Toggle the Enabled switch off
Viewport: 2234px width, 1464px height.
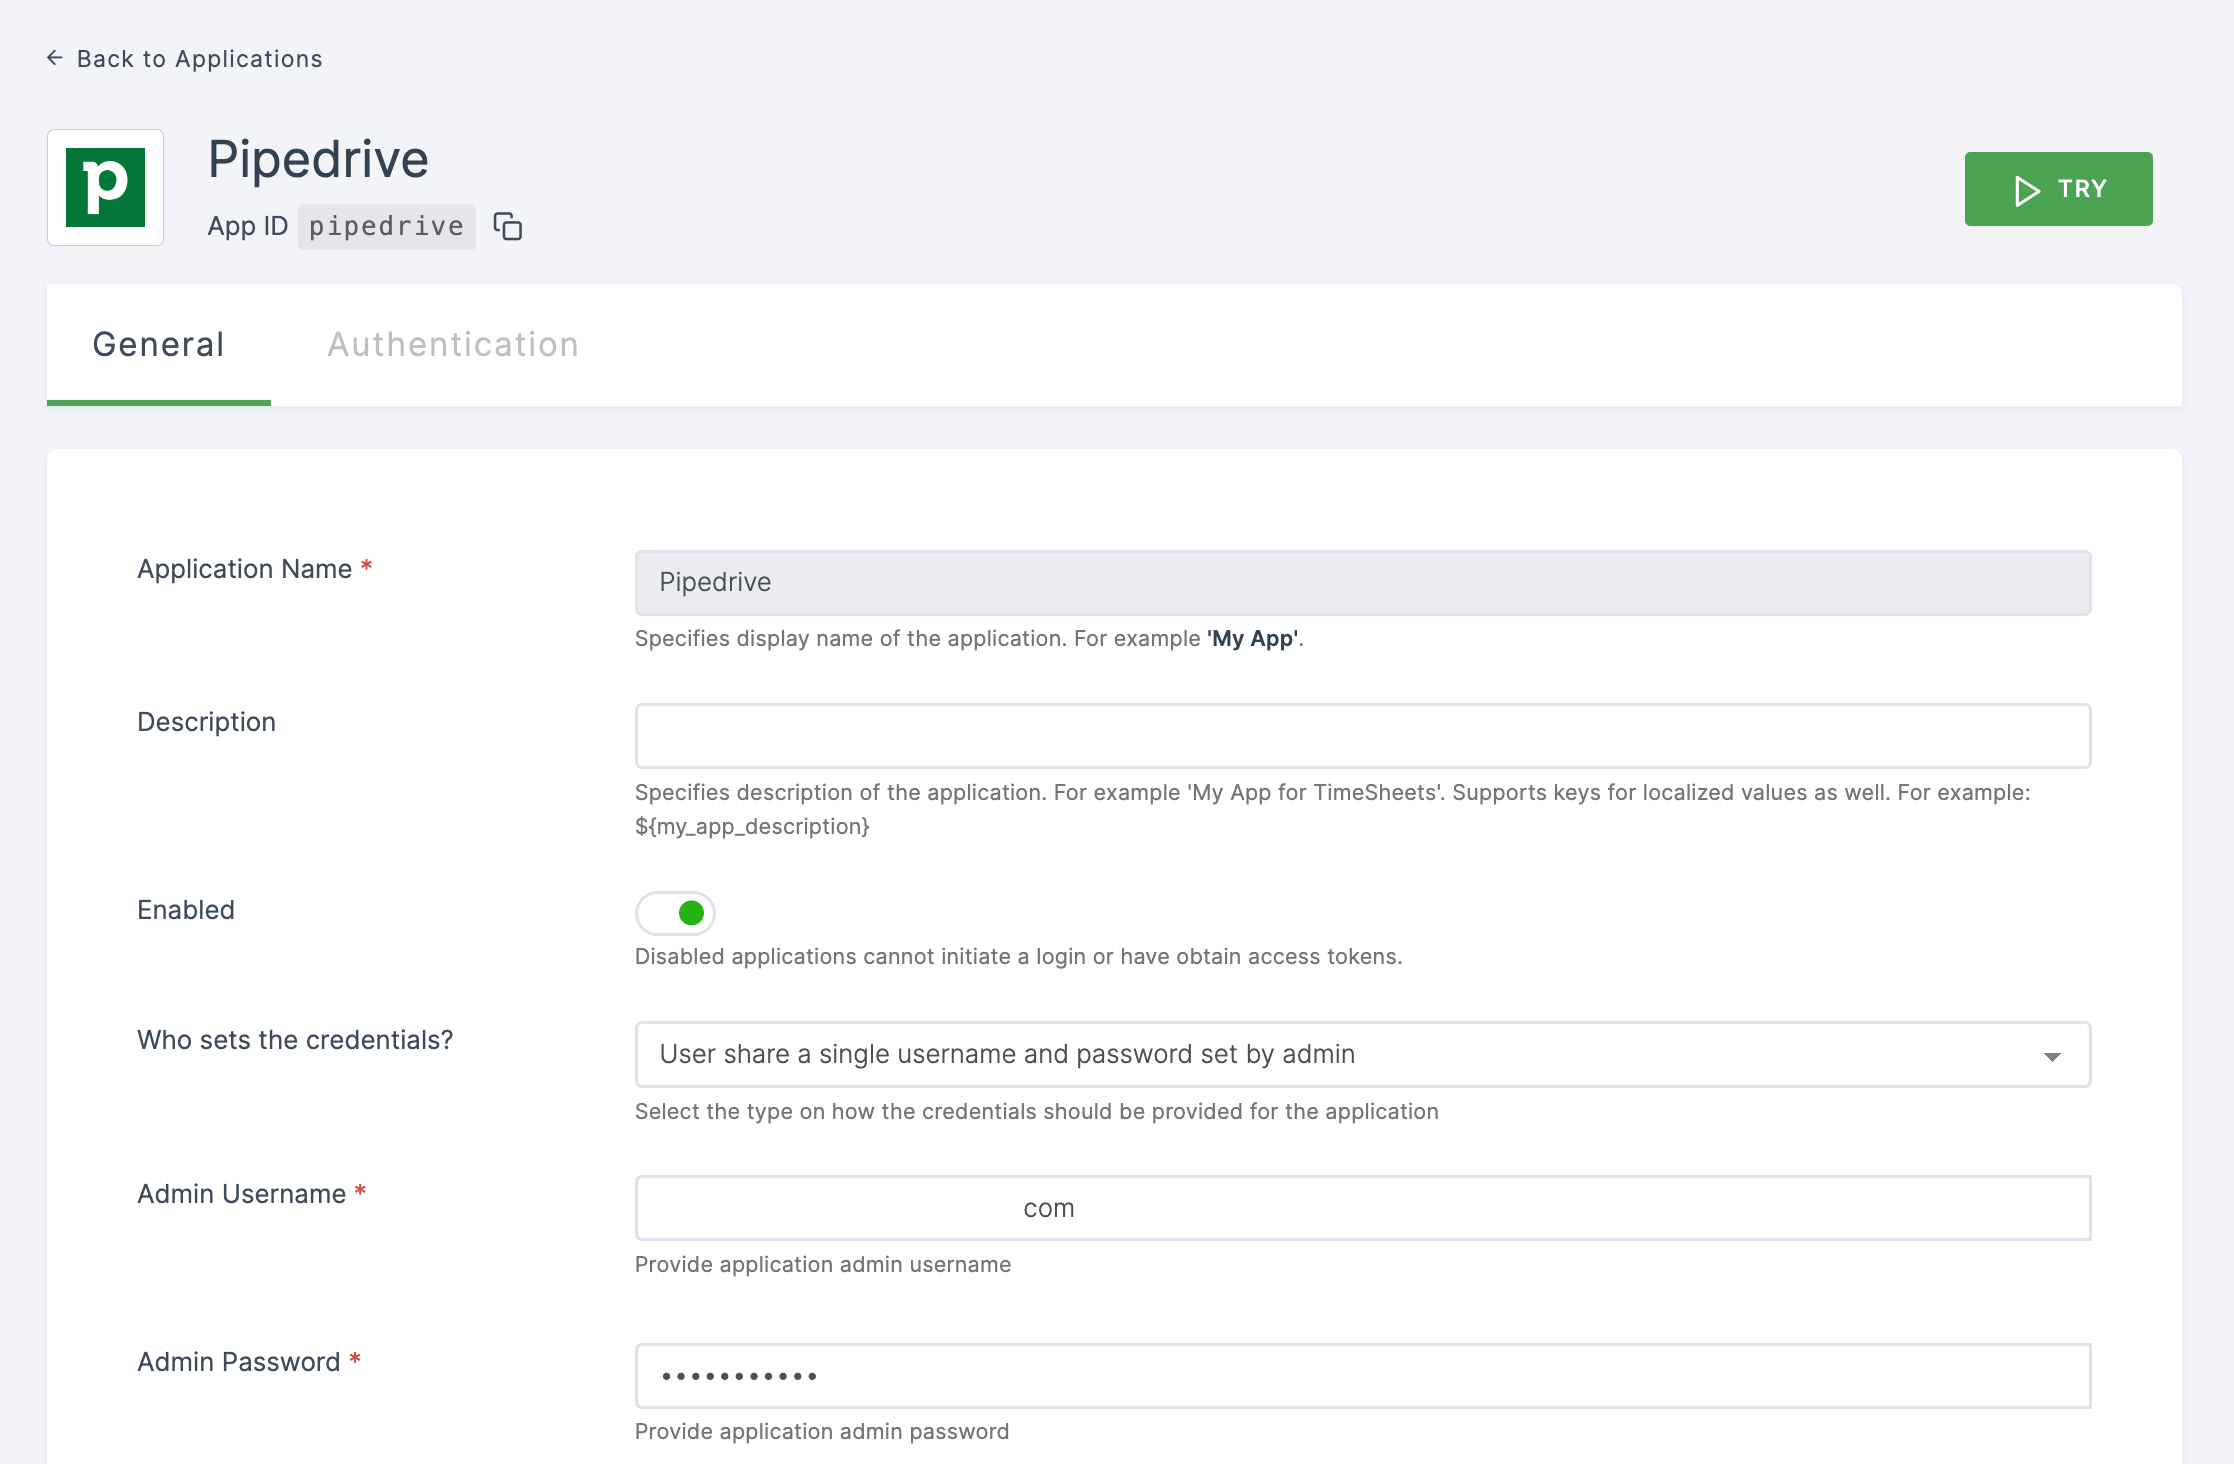point(675,913)
